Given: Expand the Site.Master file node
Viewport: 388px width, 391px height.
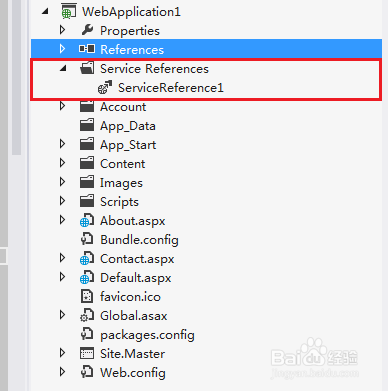Looking at the screenshot, I should coord(62,353).
